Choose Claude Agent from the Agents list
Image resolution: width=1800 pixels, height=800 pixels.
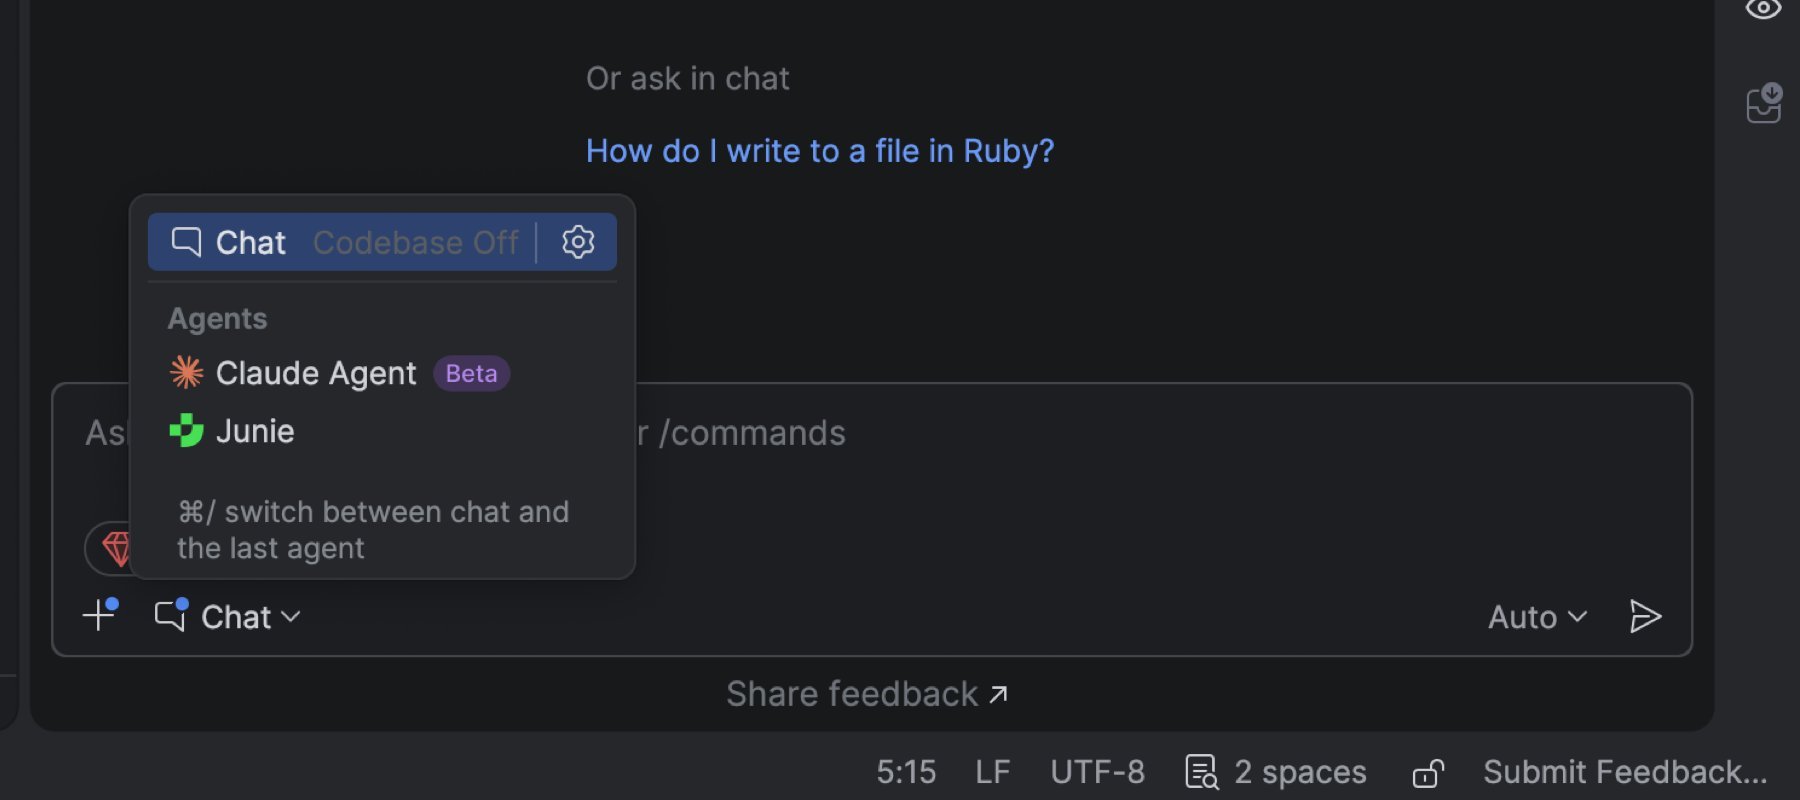pos(316,373)
